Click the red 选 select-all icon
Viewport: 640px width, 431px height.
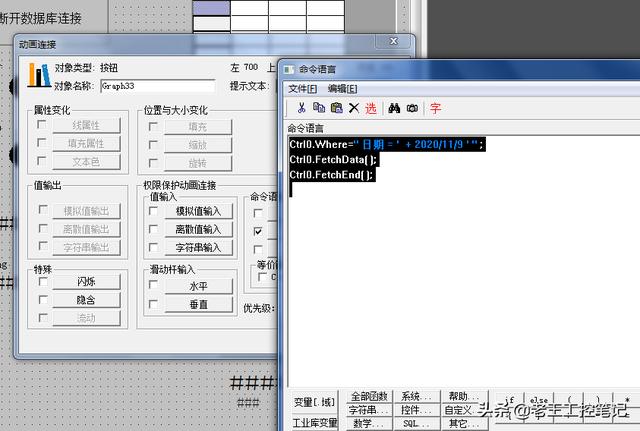click(x=371, y=108)
